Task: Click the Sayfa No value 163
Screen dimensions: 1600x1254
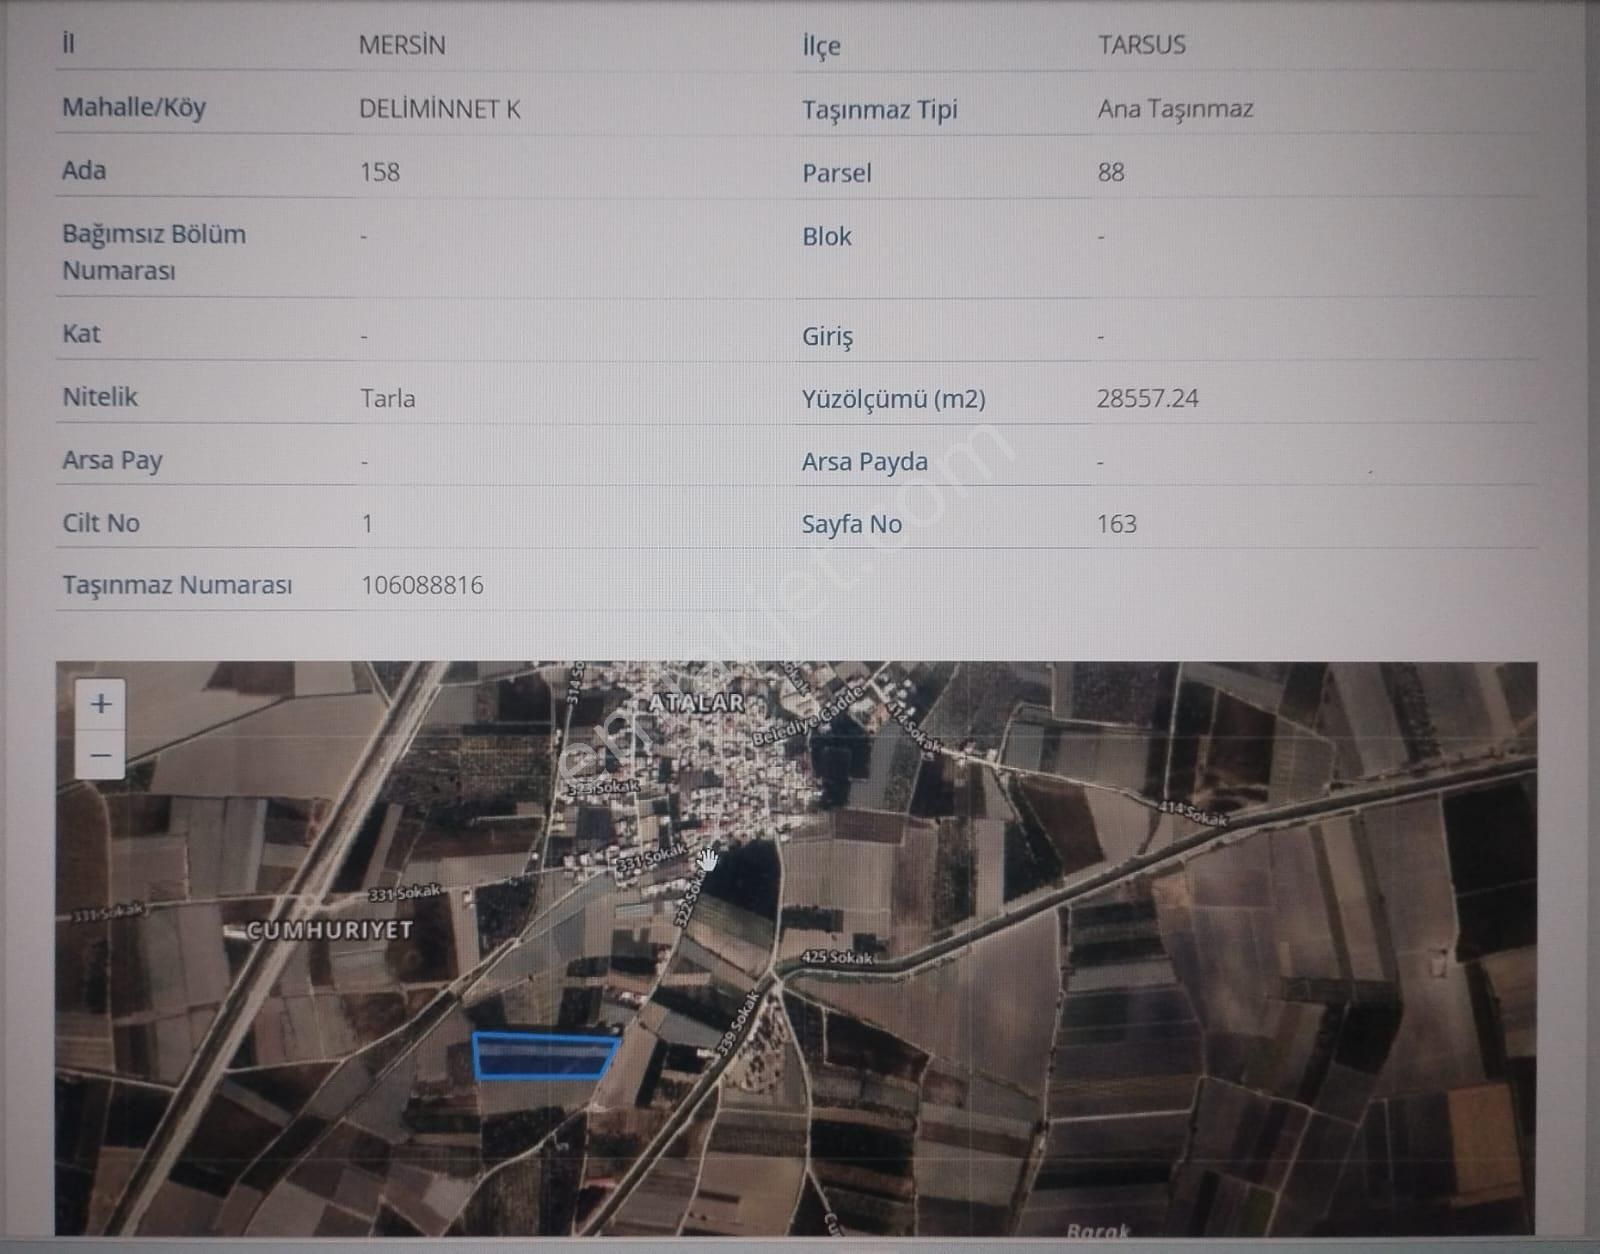Action: (x=1116, y=524)
